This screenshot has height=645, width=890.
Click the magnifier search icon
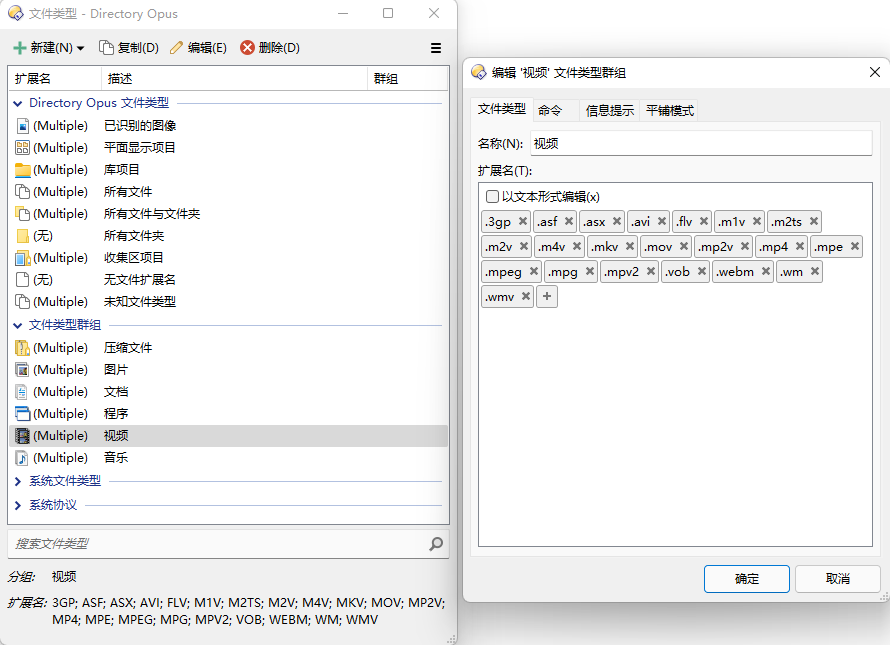[436, 544]
